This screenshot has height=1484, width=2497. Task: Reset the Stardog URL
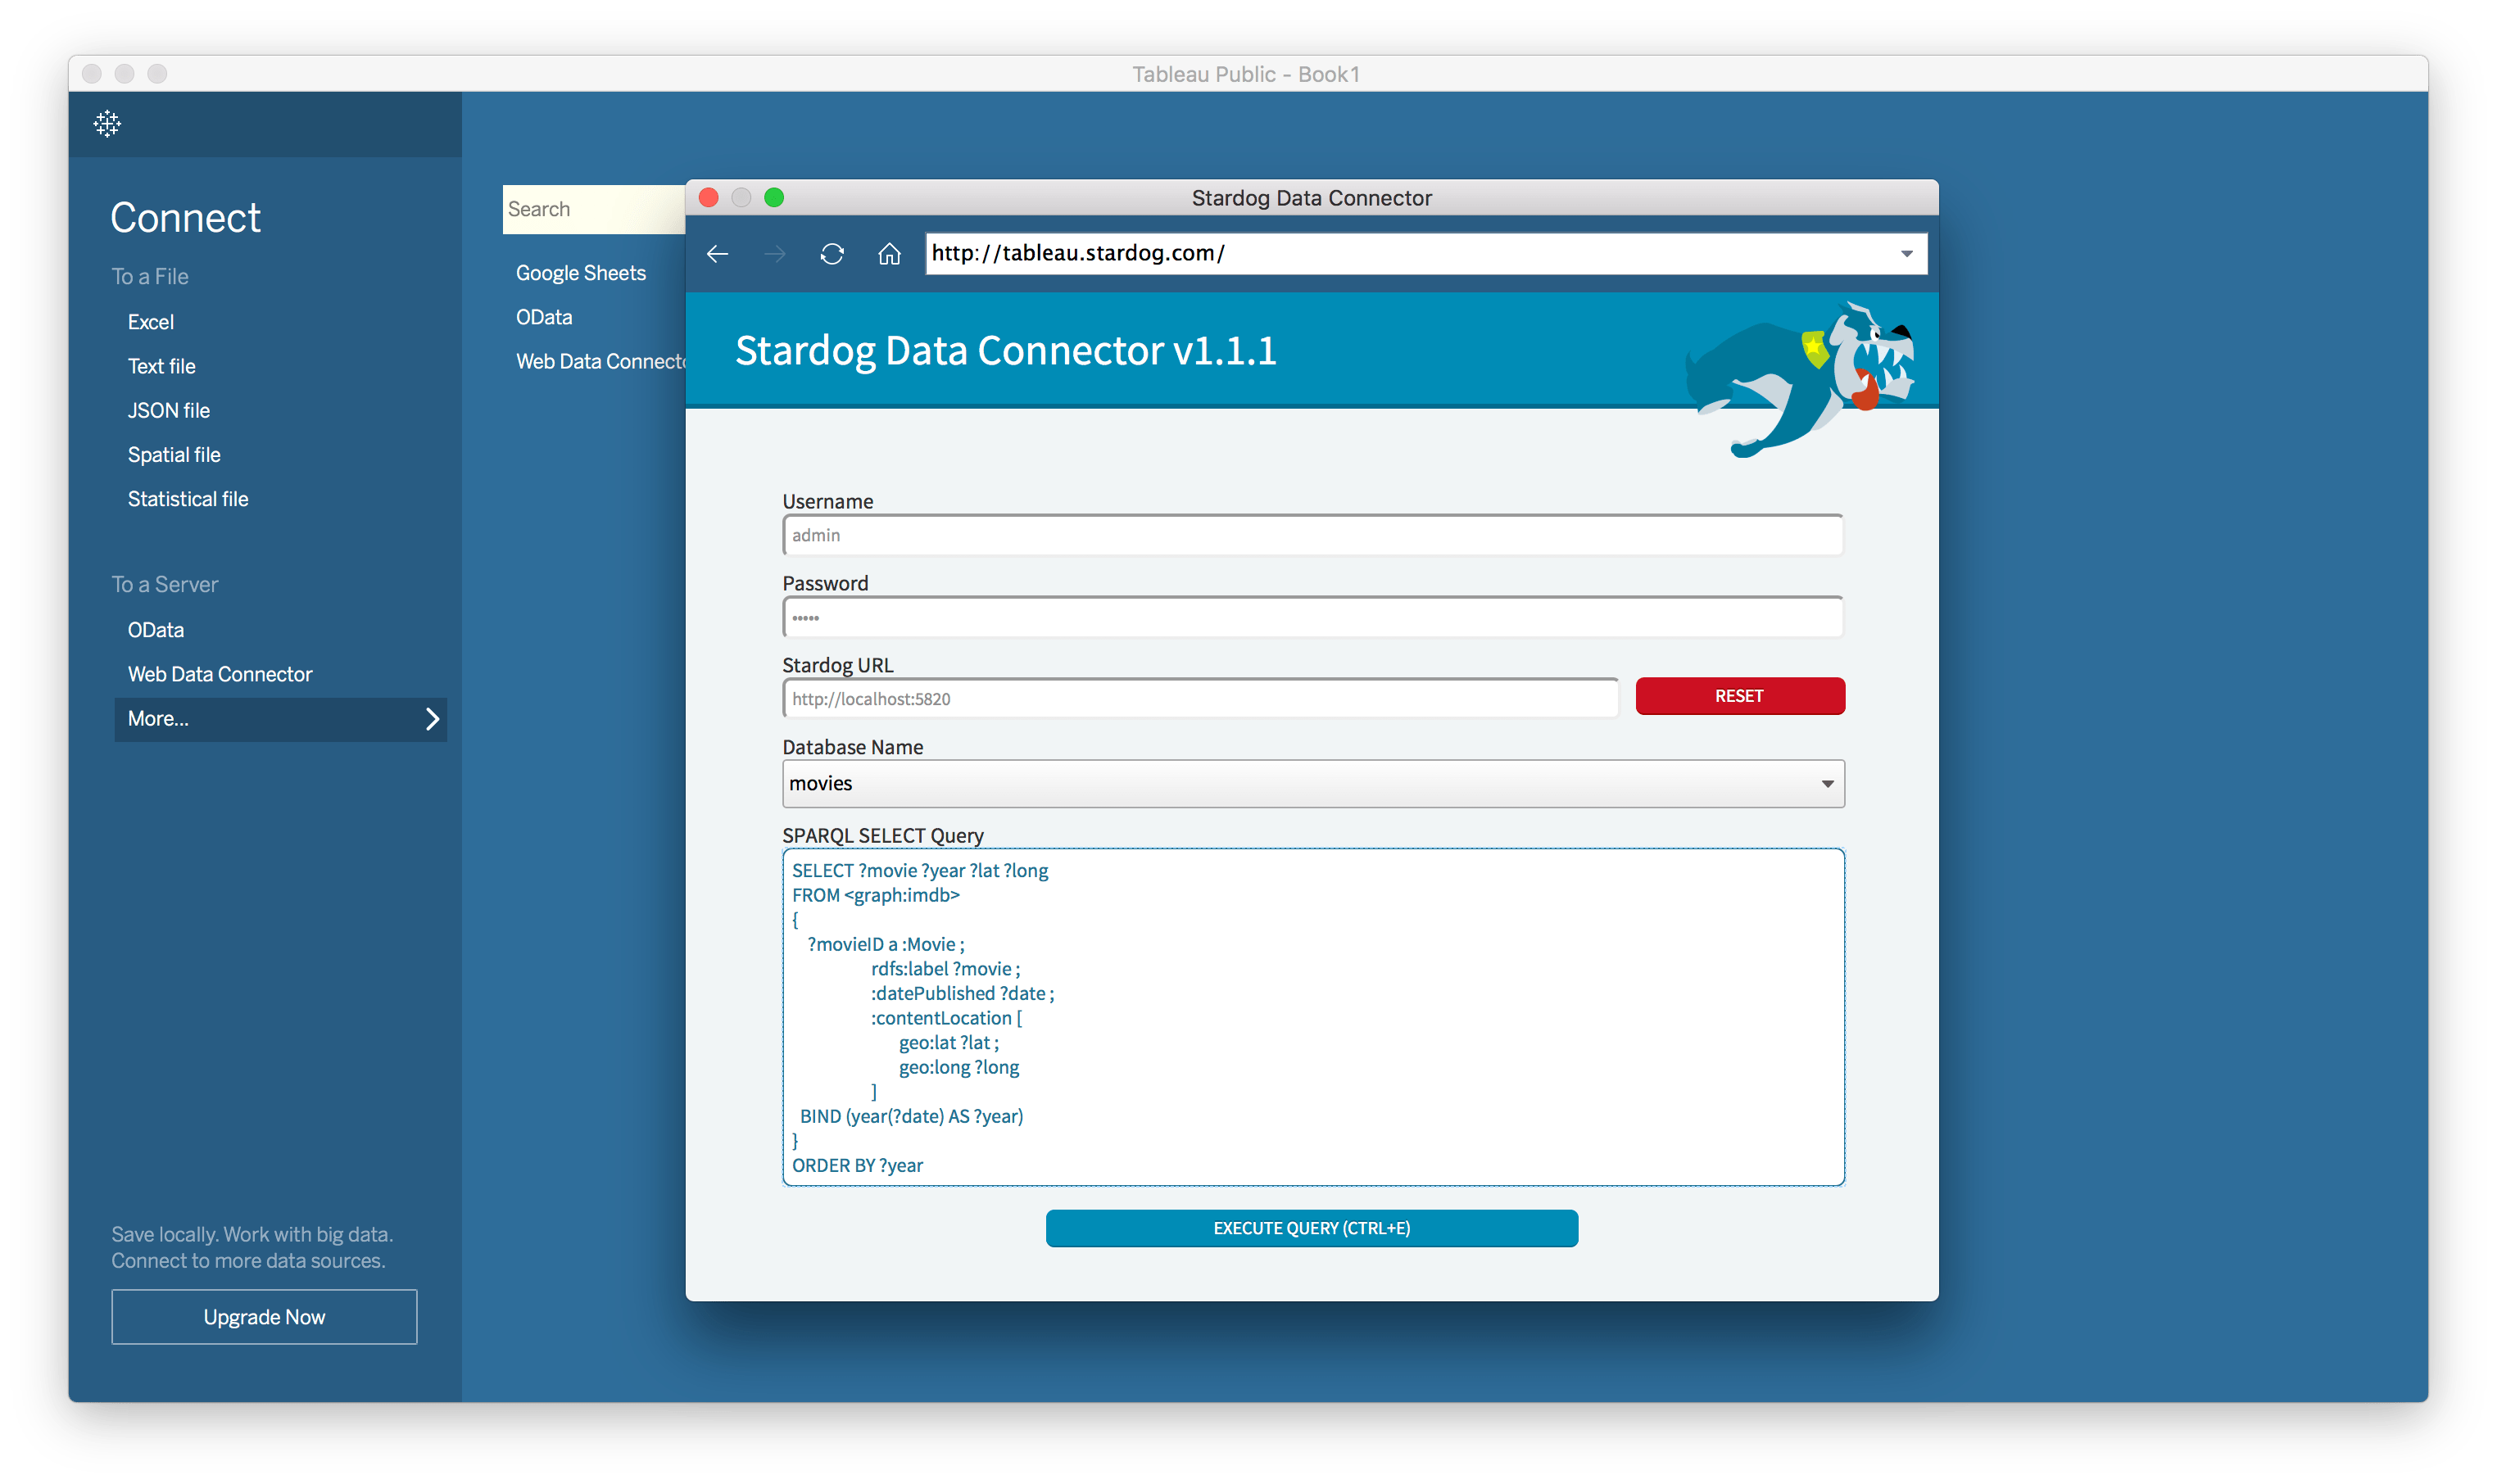point(1740,696)
